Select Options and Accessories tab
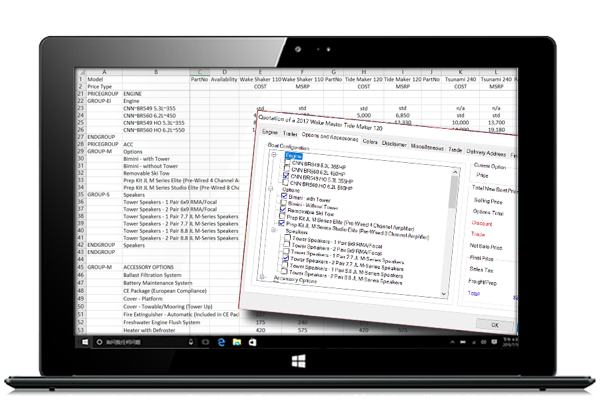Viewport: 600px width, 407px height. 330,137
